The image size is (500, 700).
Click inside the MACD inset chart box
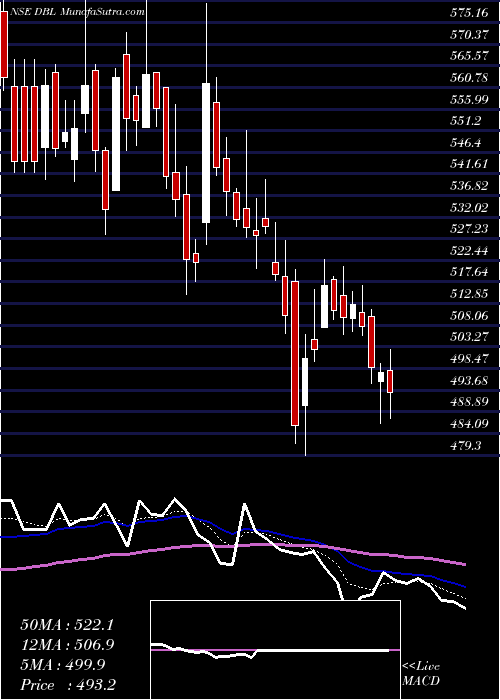[x=275, y=650]
